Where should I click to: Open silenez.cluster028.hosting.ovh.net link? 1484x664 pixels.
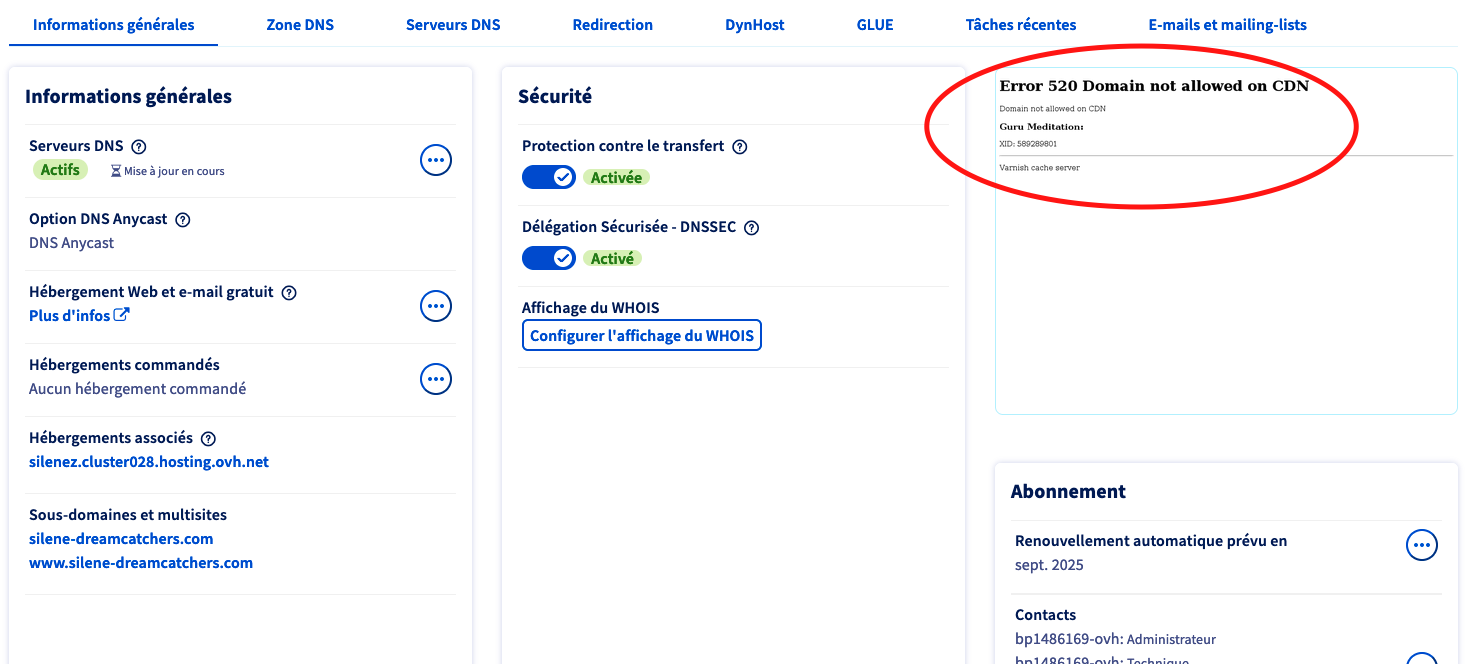[x=149, y=462]
